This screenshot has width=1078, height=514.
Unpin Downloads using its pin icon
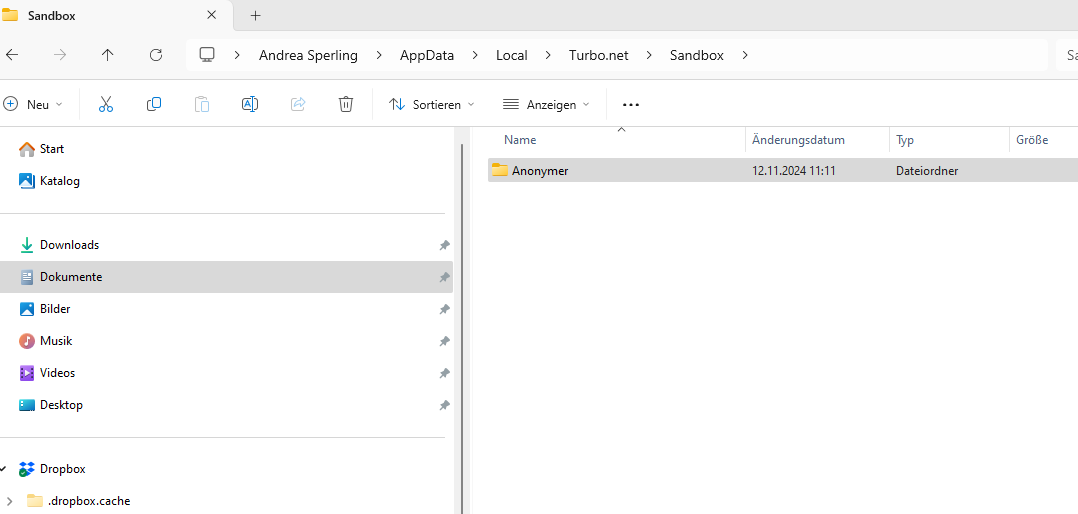[x=444, y=245]
